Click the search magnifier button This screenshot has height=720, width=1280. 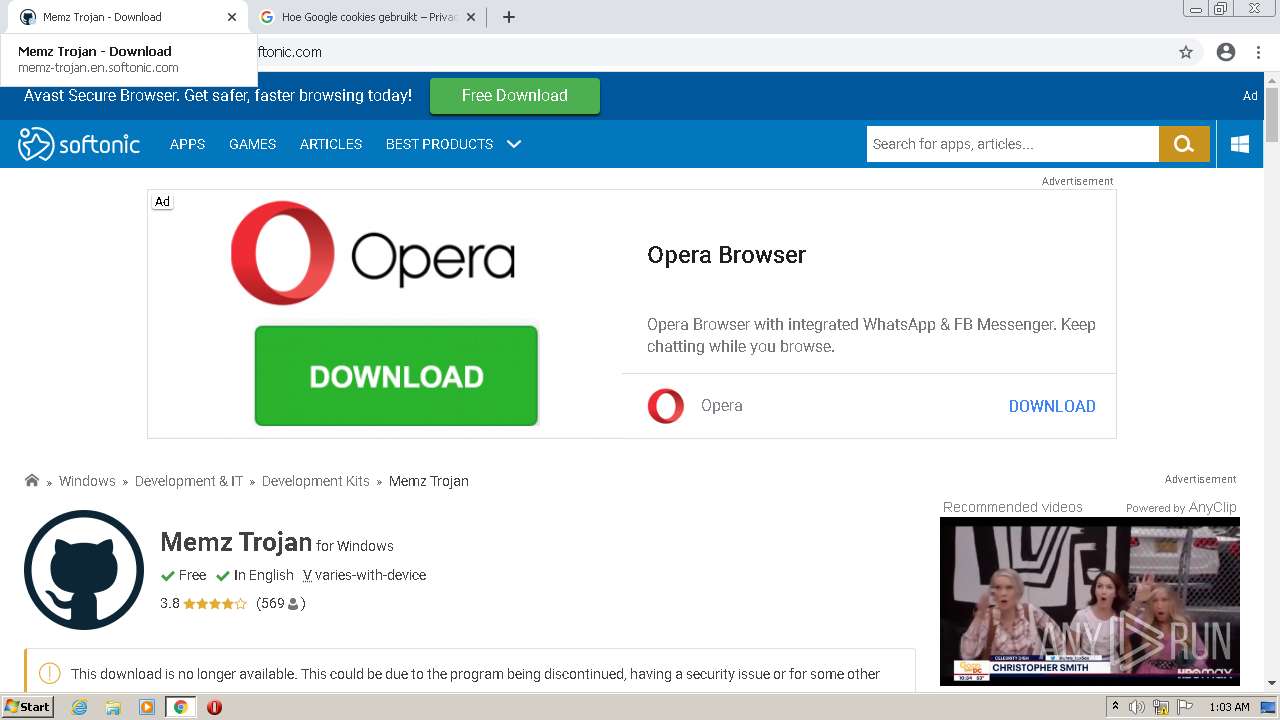1184,144
